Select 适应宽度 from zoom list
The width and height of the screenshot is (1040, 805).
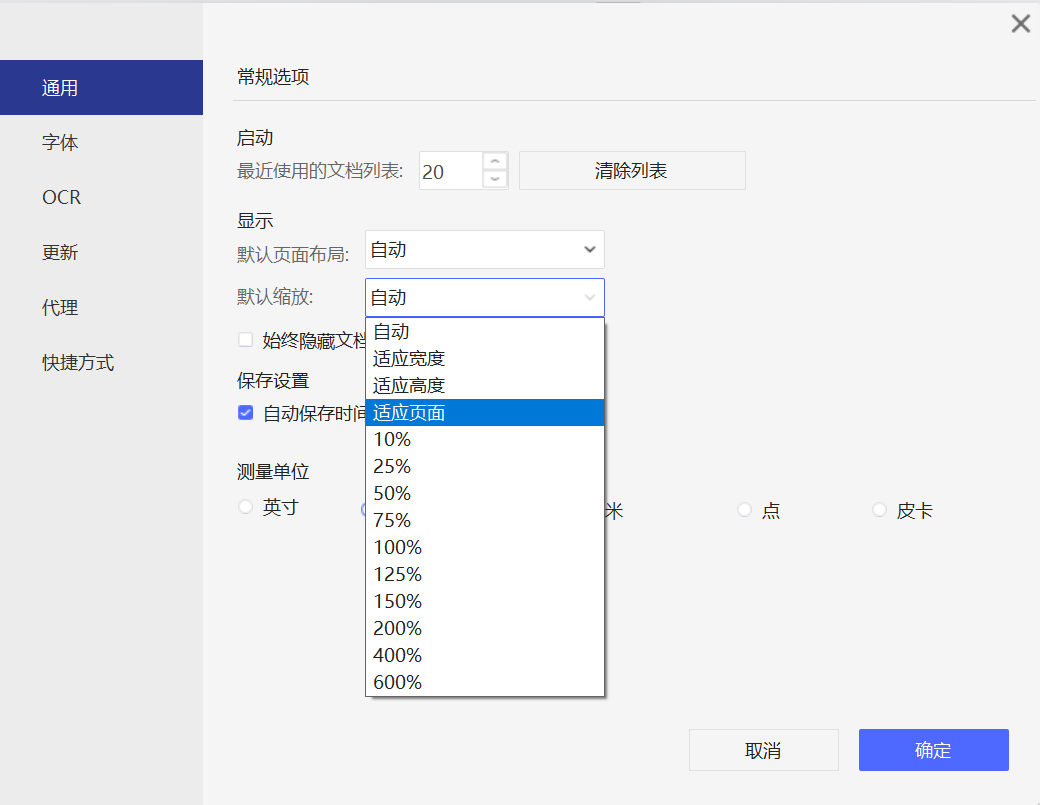point(409,358)
